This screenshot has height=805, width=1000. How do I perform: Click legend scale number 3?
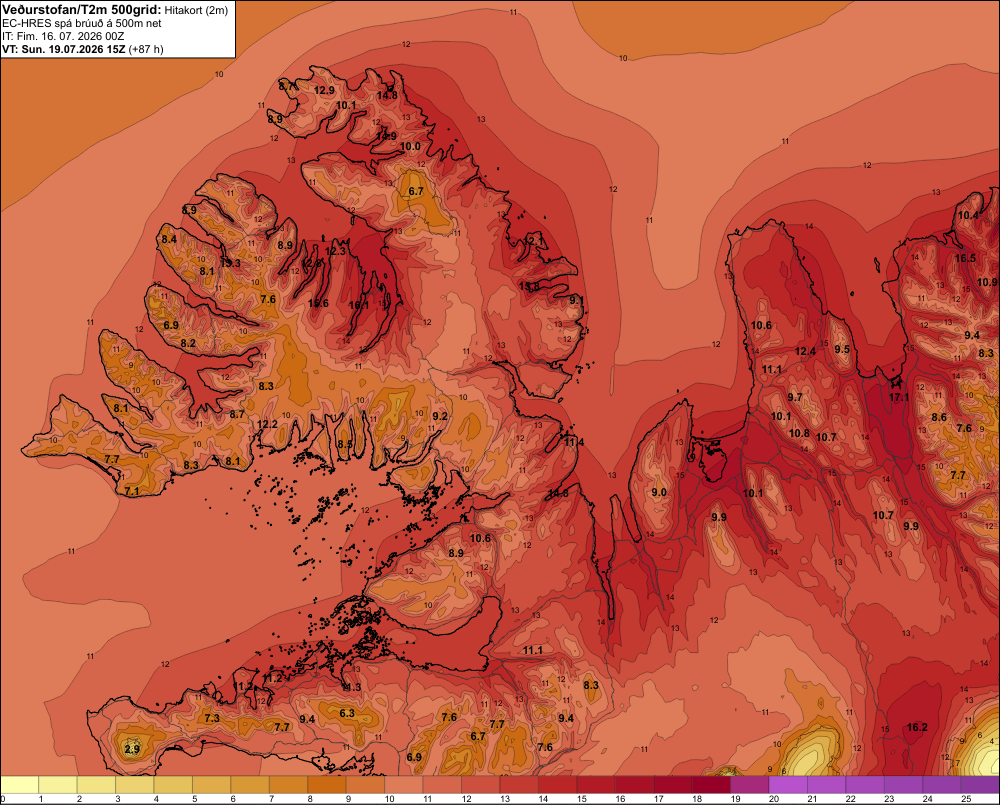pyautogui.click(x=118, y=799)
